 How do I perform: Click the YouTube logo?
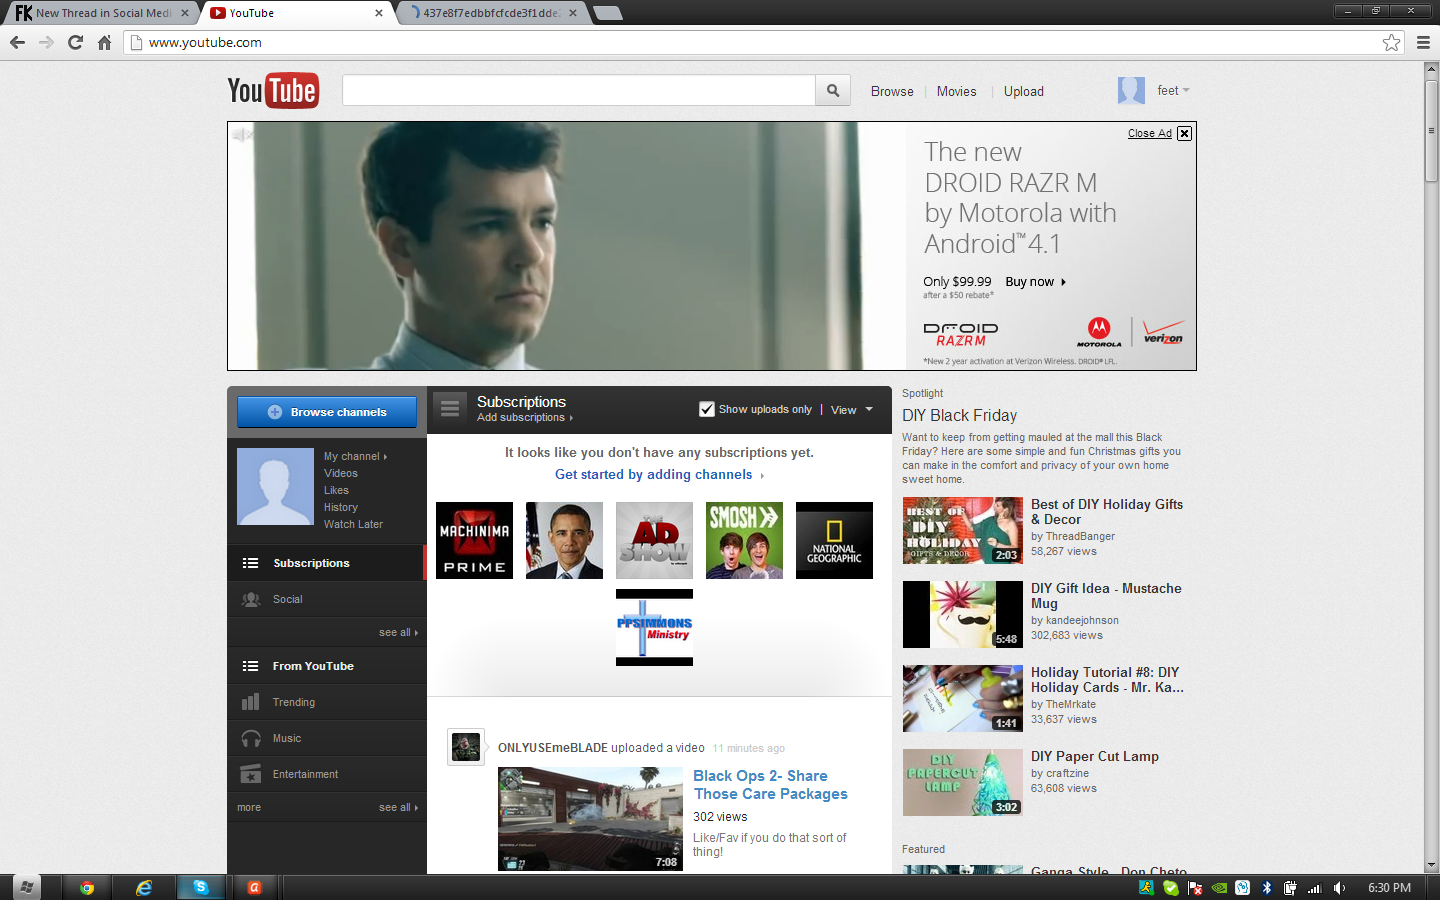[x=273, y=91]
